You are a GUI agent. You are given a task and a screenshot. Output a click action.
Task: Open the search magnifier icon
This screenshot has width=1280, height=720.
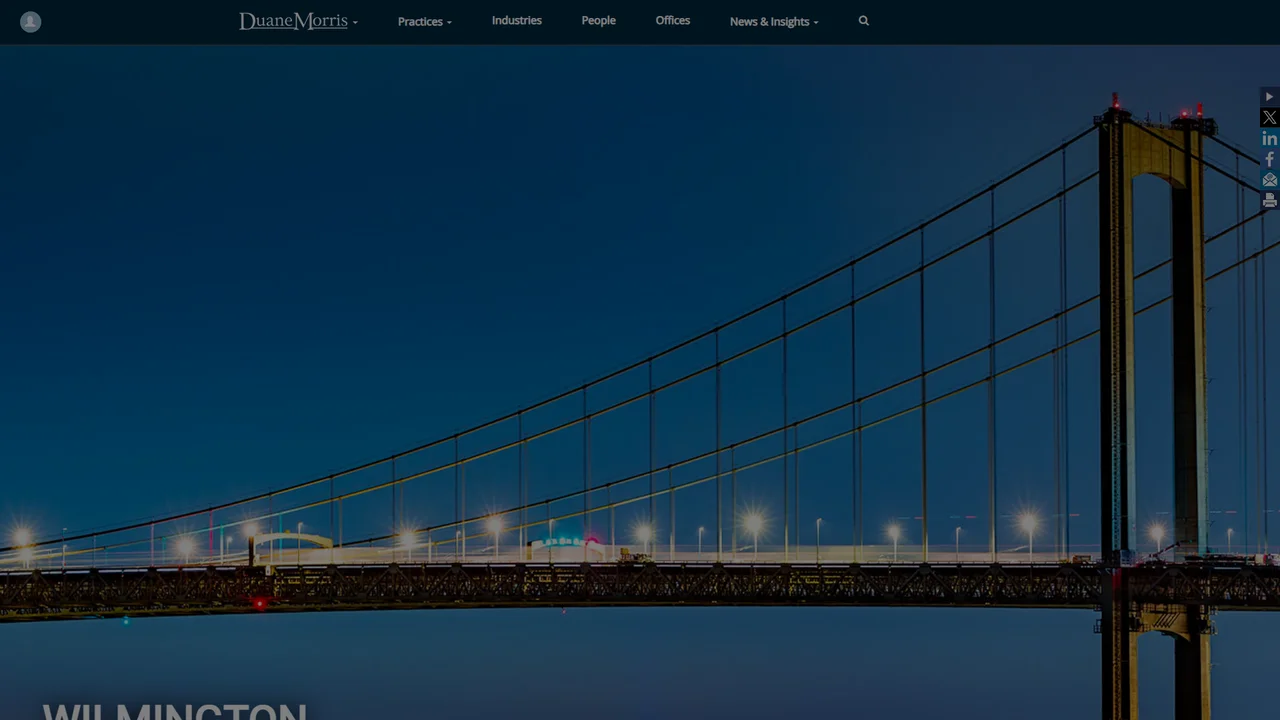pyautogui.click(x=864, y=21)
